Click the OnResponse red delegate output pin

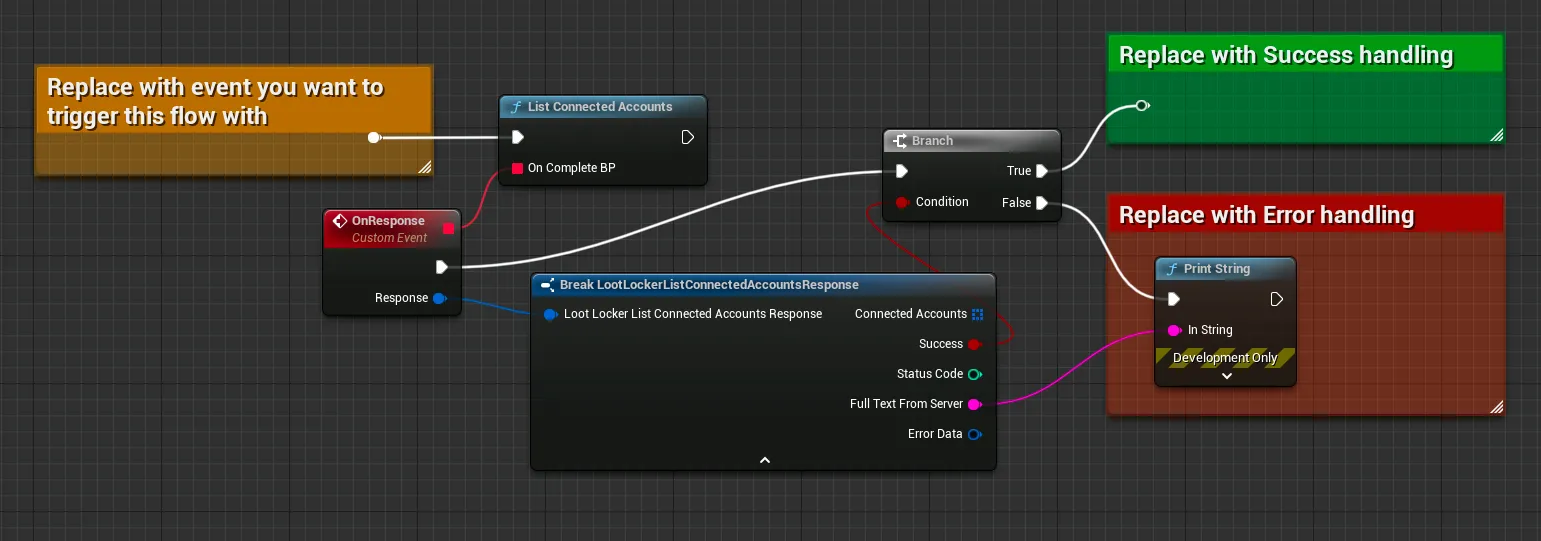pyautogui.click(x=448, y=229)
